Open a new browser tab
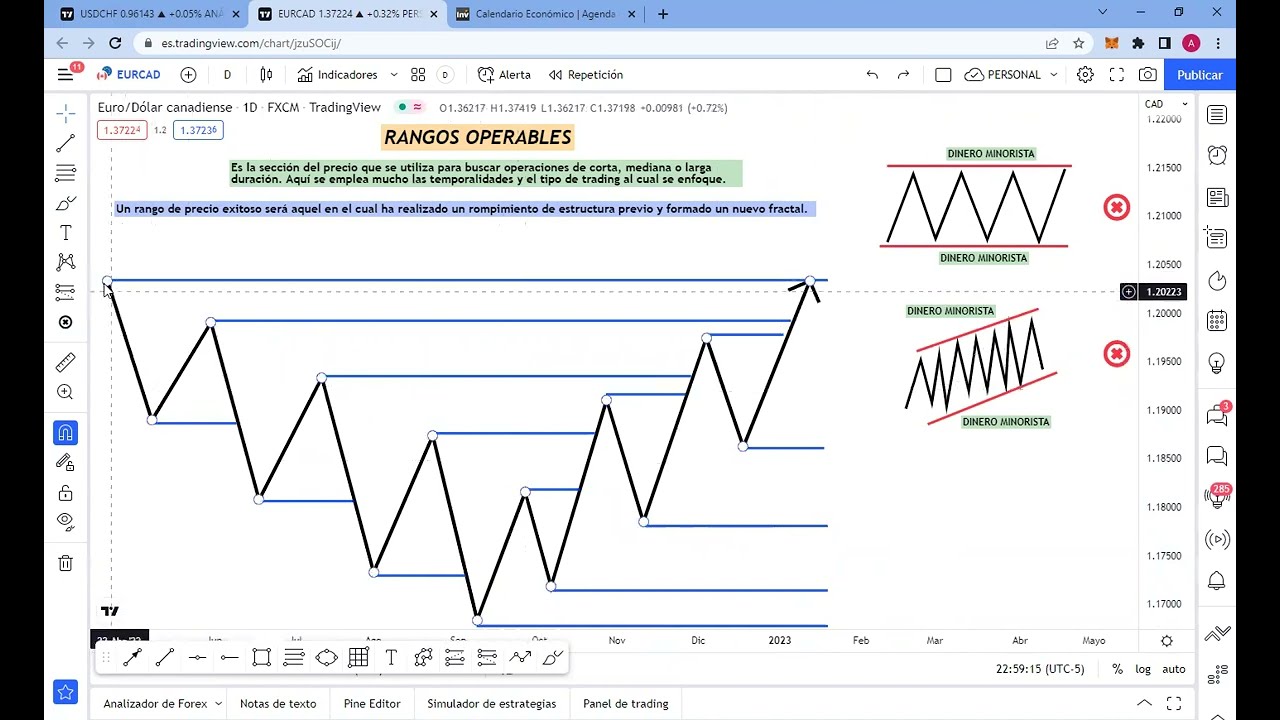This screenshot has height=720, width=1280. click(663, 14)
